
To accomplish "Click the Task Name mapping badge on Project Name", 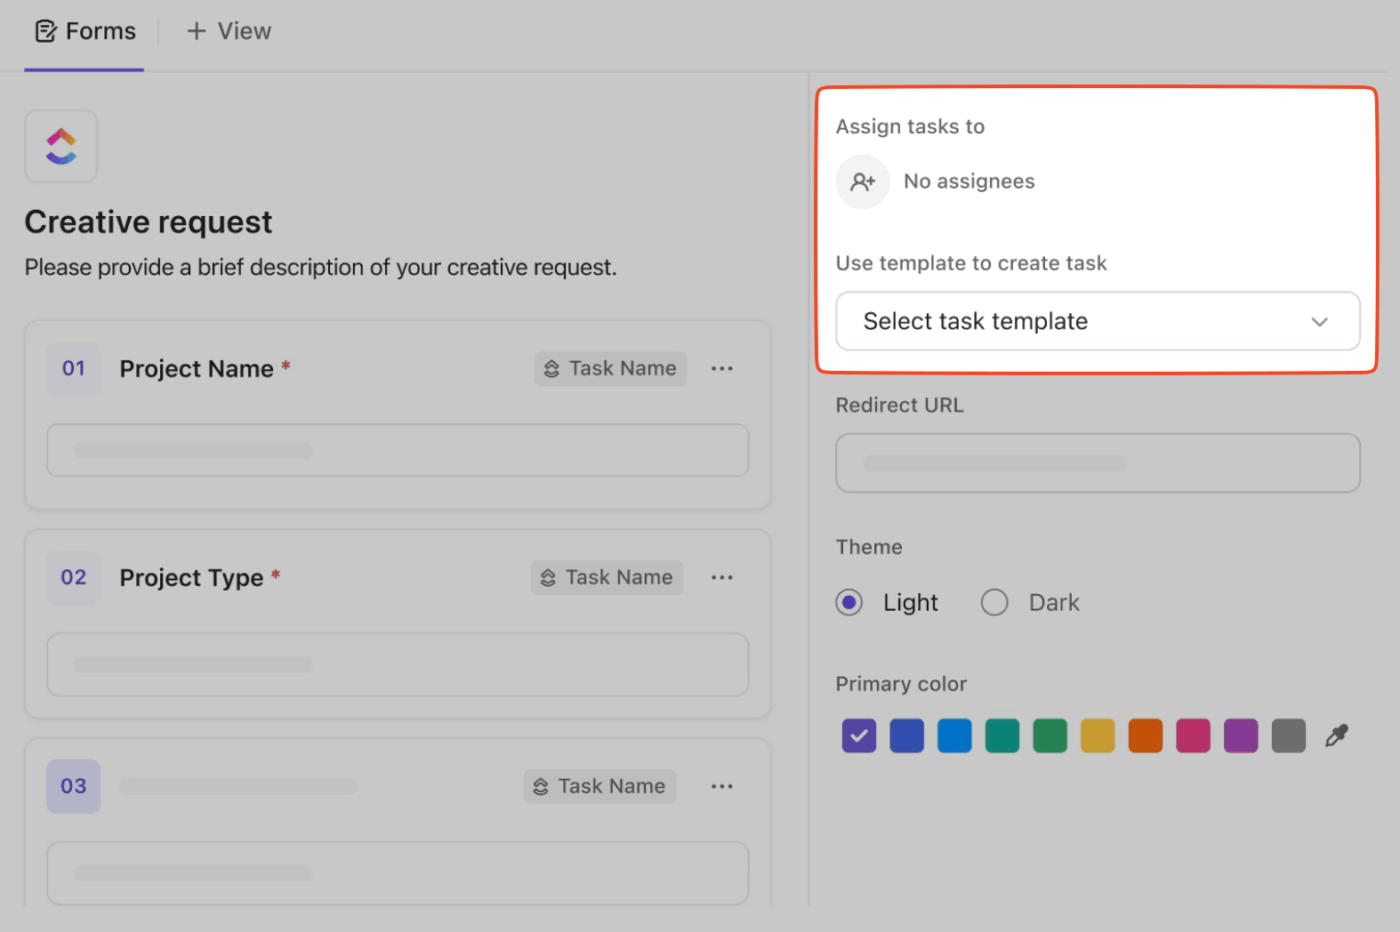I will 610,368.
